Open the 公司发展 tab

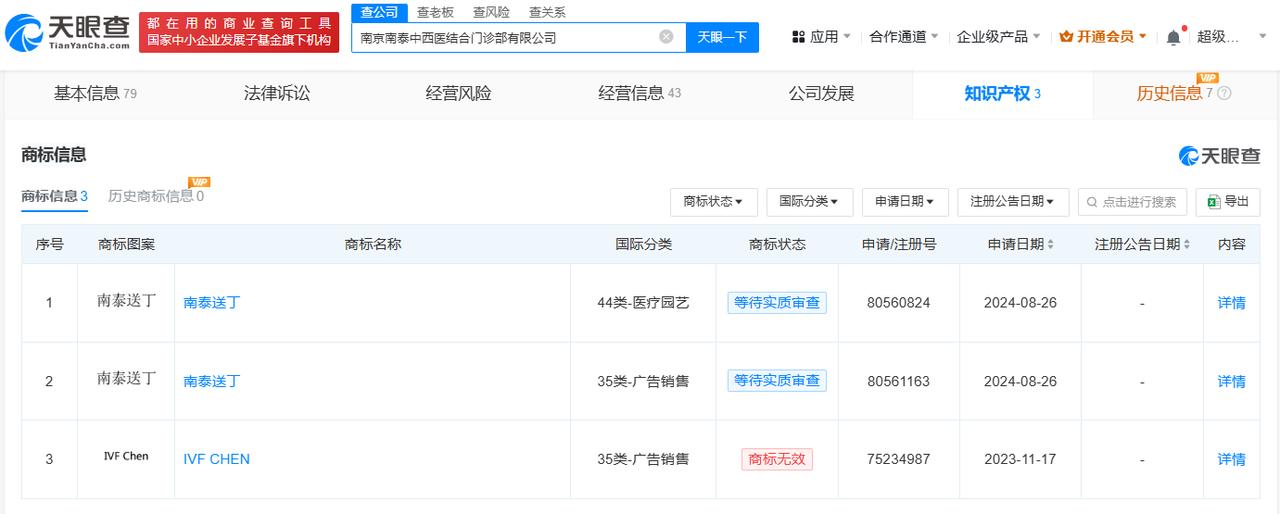tap(821, 93)
